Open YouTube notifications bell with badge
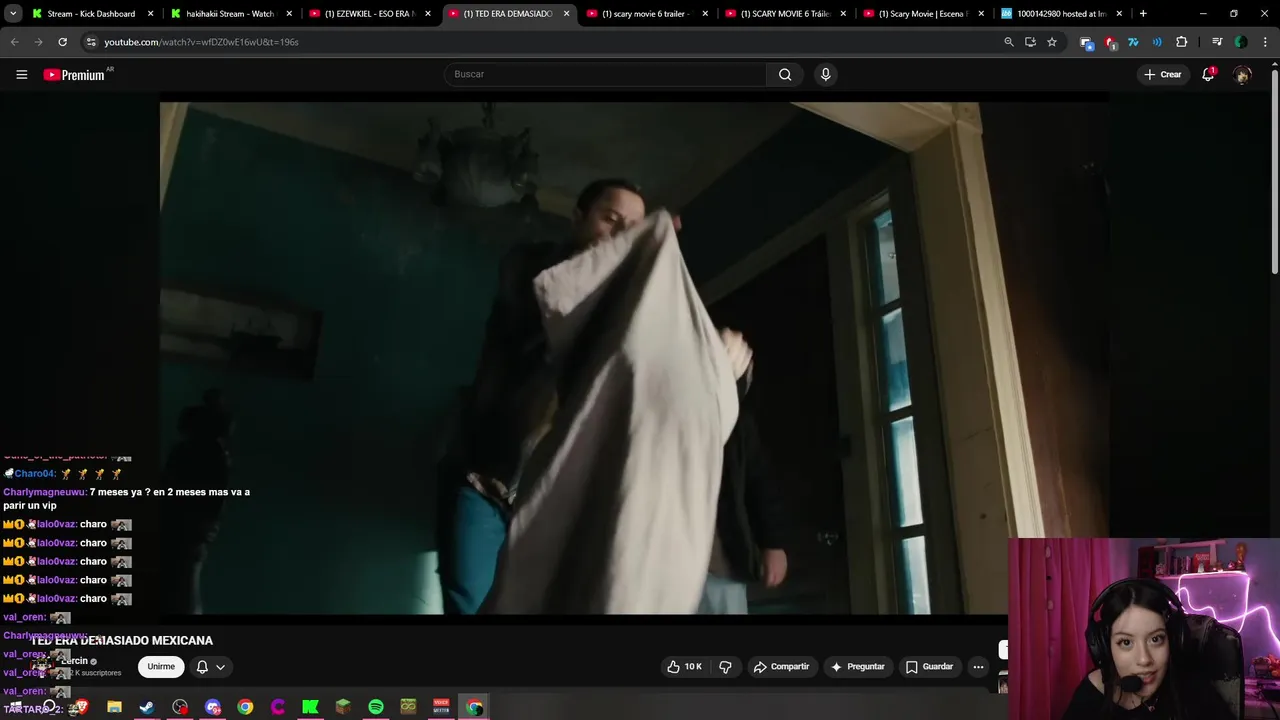Screen dimensions: 1280x720 pos(1208,74)
